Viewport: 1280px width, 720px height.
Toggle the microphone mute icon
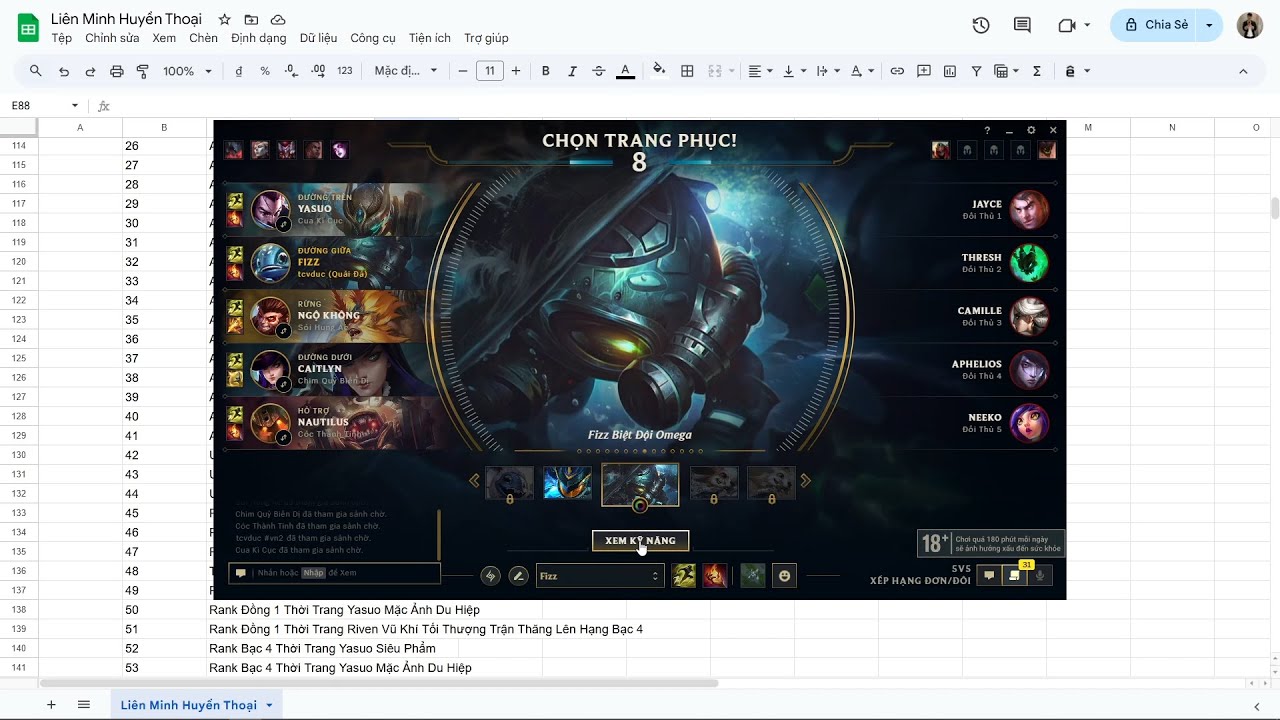pos(1040,575)
